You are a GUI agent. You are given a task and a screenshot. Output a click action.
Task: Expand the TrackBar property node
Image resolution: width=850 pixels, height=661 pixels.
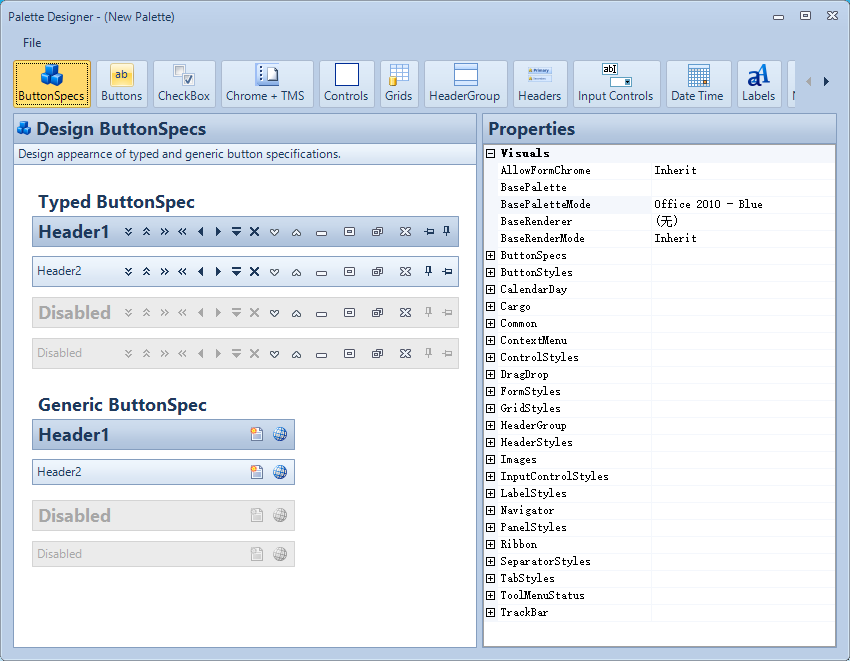(491, 612)
